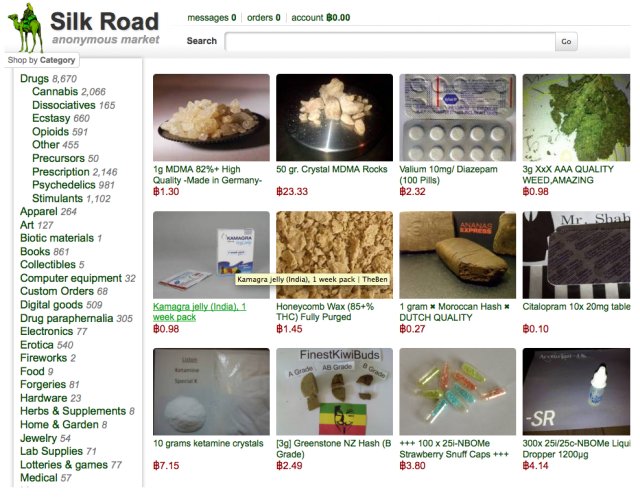The width and height of the screenshot is (640, 497).
Task: Select the Shop by Category tab
Action: pos(41,60)
